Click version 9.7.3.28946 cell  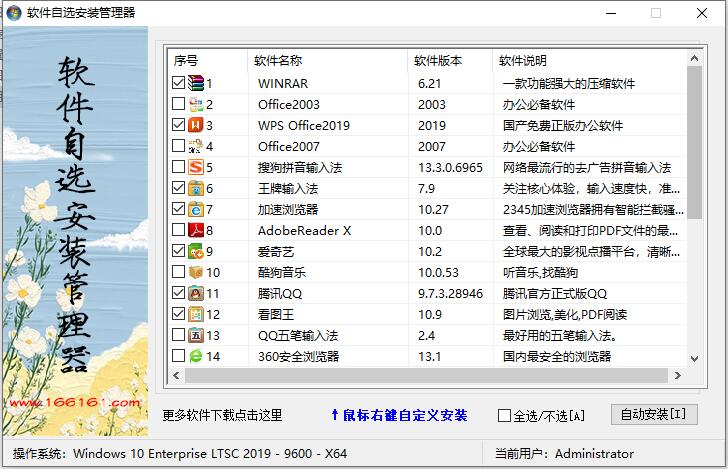(450, 293)
